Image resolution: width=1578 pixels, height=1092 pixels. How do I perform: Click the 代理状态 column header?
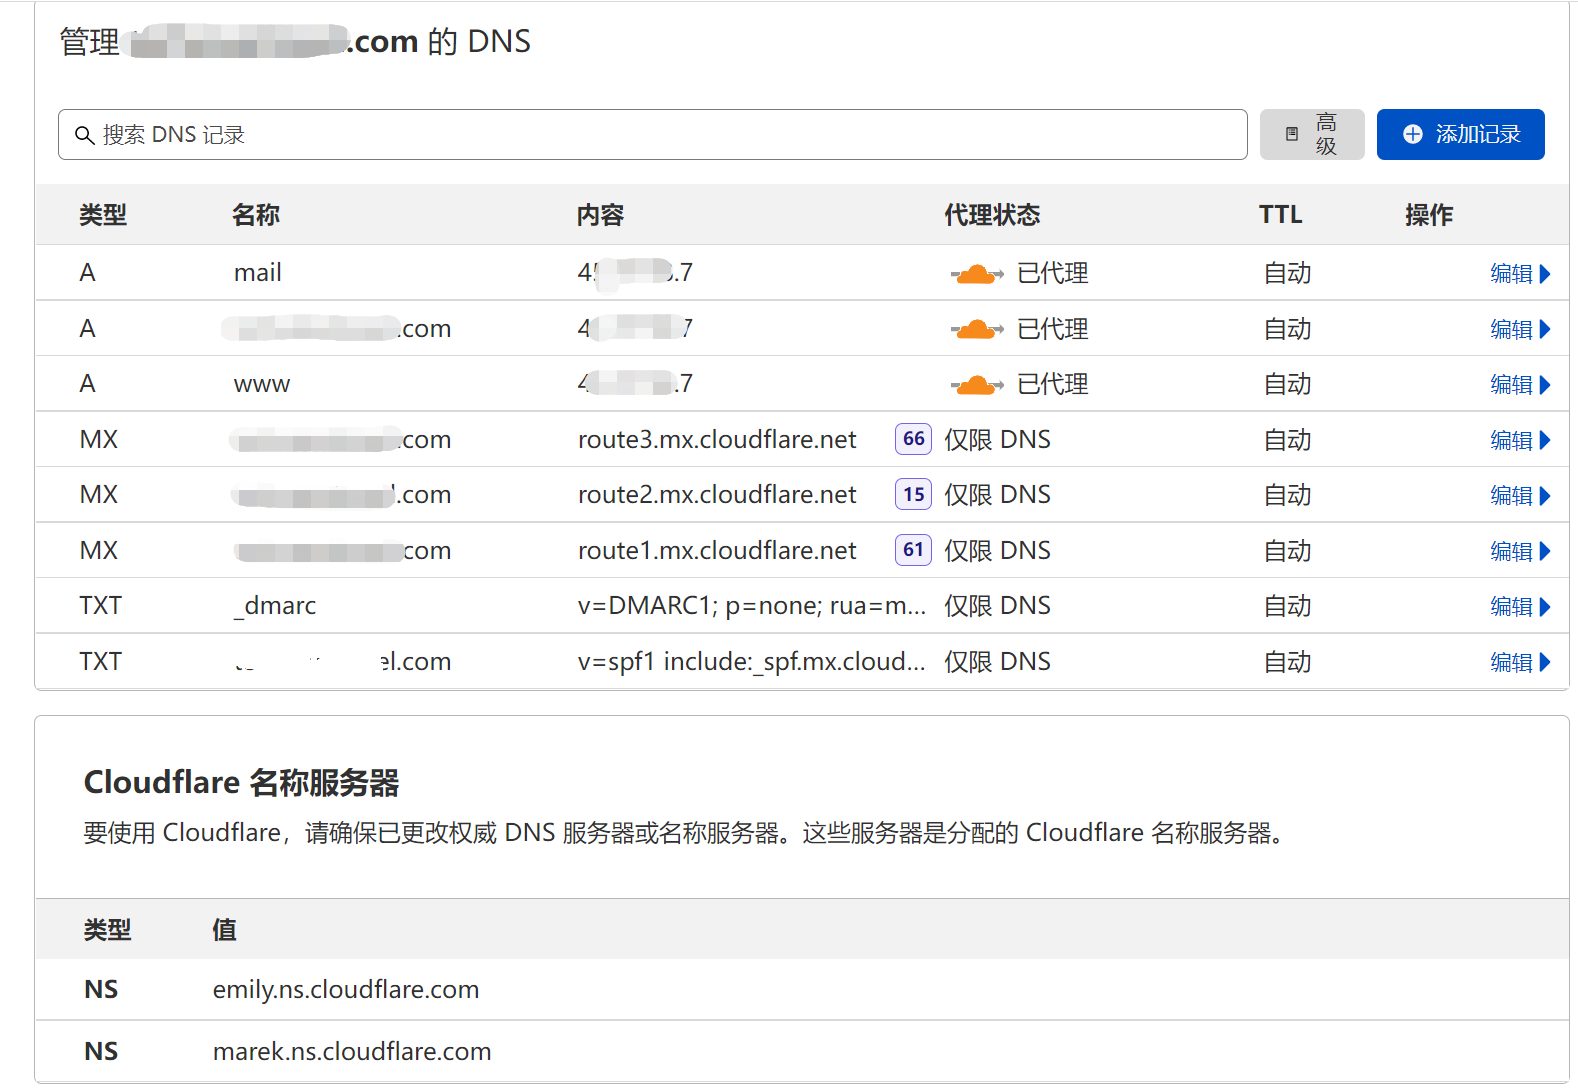992,215
